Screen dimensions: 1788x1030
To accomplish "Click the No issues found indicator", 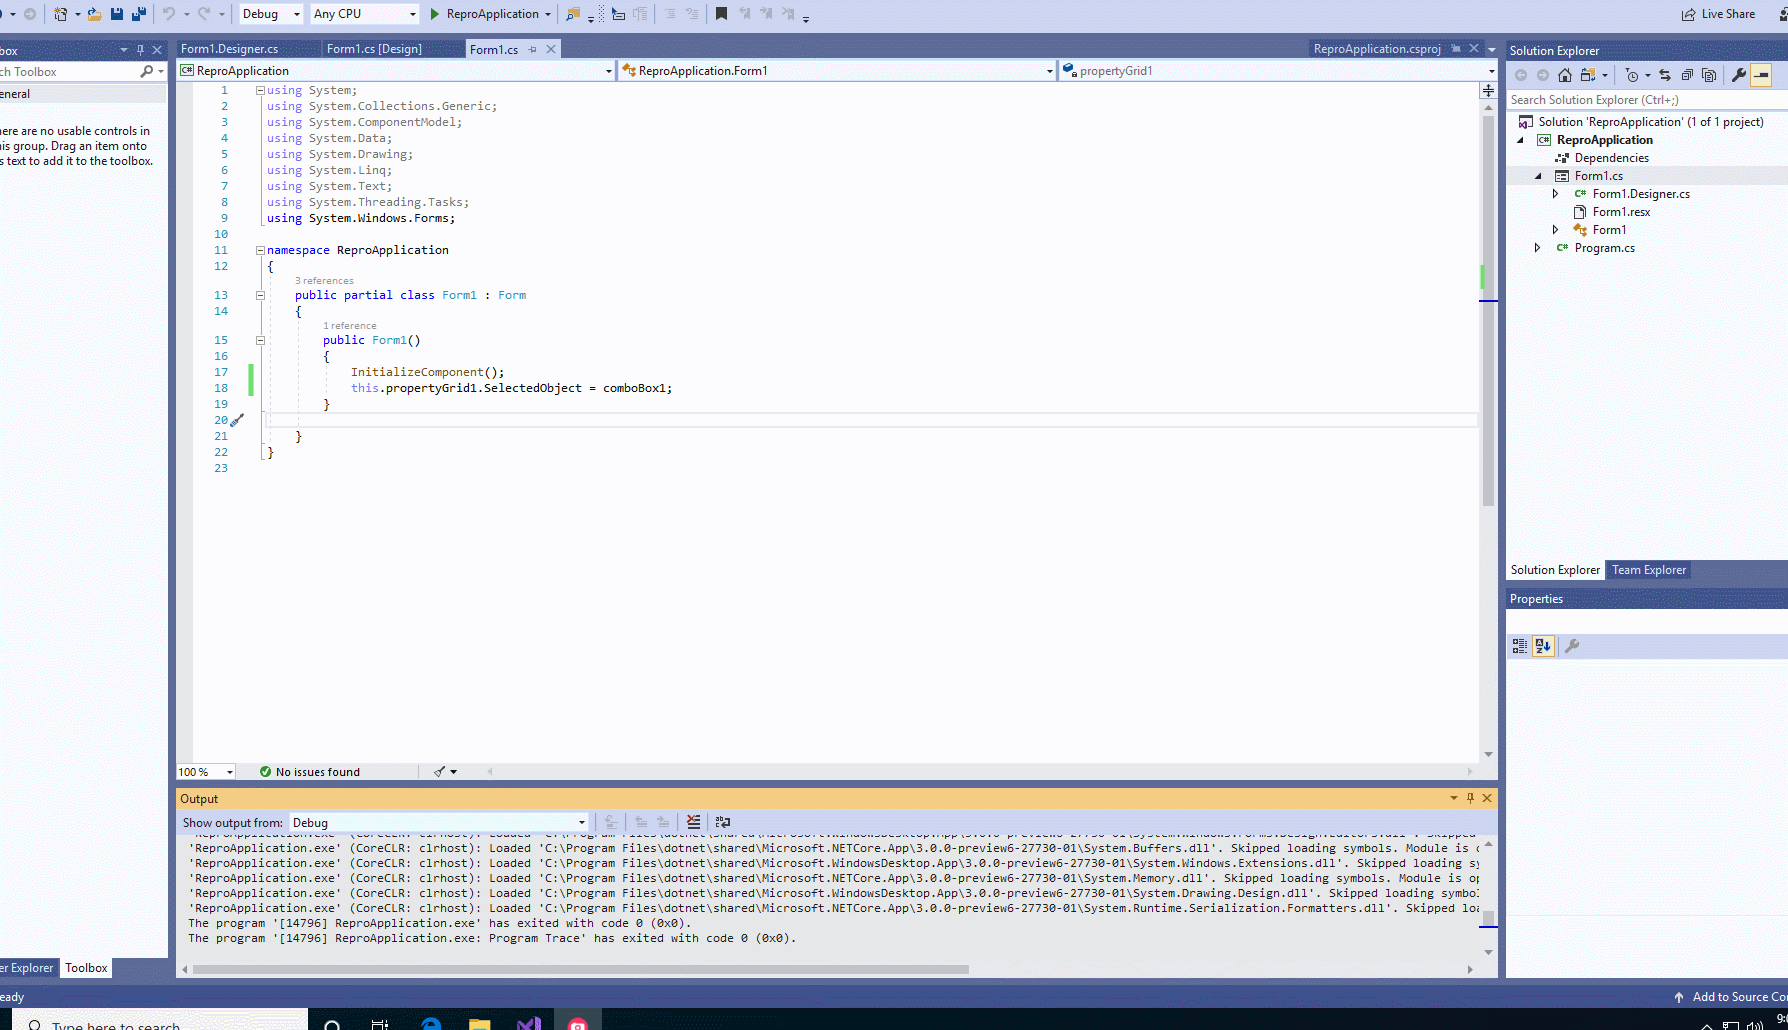I will [x=309, y=772].
